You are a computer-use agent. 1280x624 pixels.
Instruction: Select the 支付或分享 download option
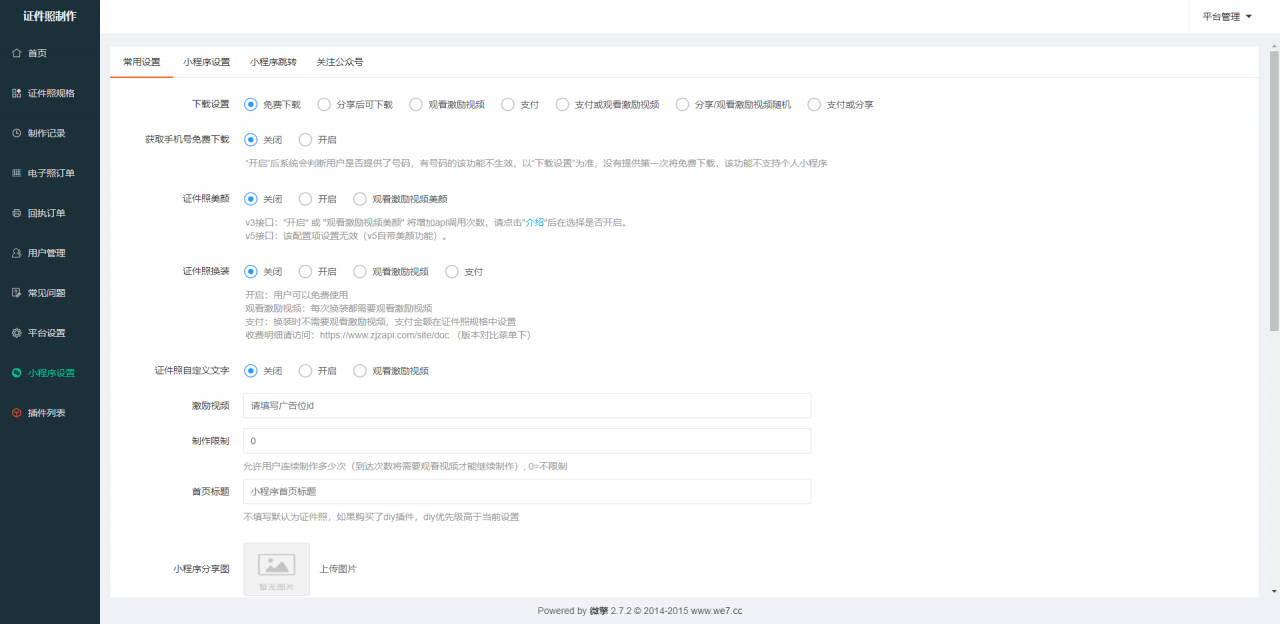pyautogui.click(x=814, y=104)
